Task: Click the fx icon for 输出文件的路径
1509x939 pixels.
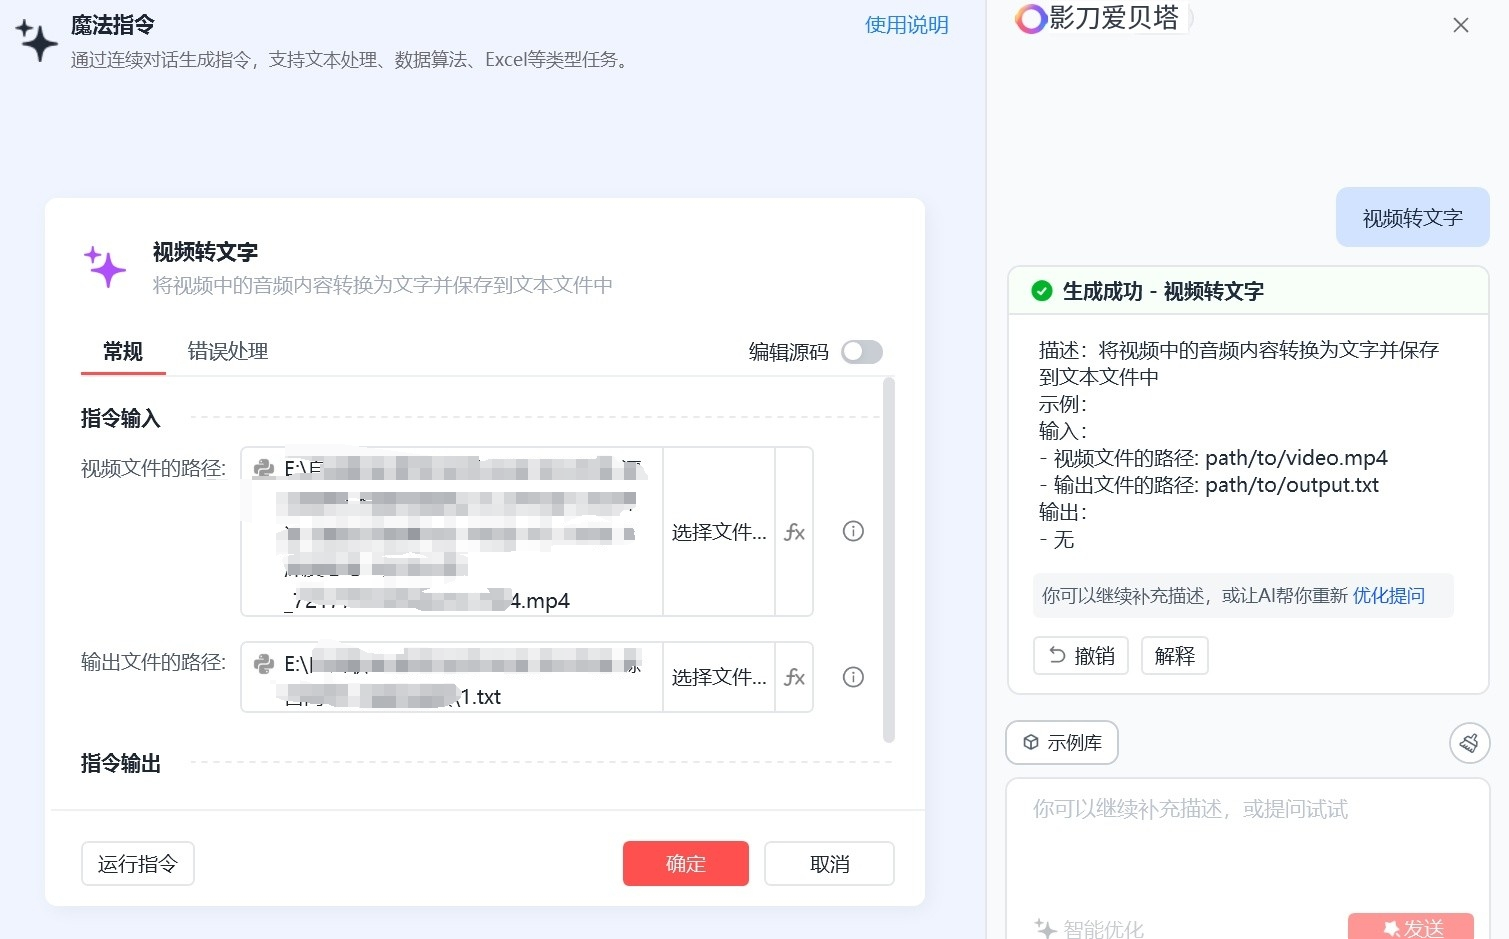Action: 794,677
